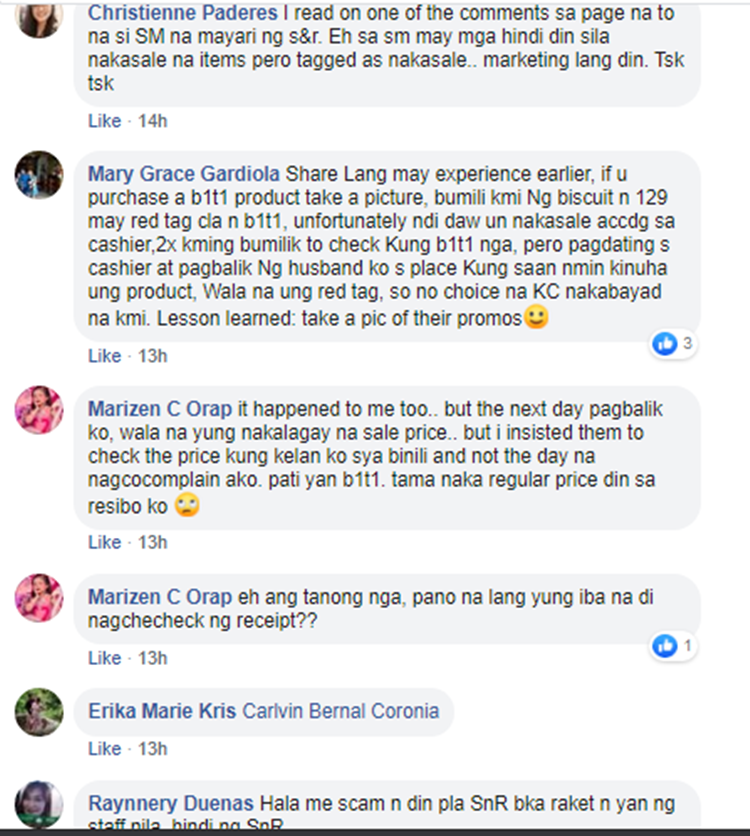Open the Erika Marie Kris name link
Image resolution: width=750 pixels, height=836 pixels.
click(162, 711)
